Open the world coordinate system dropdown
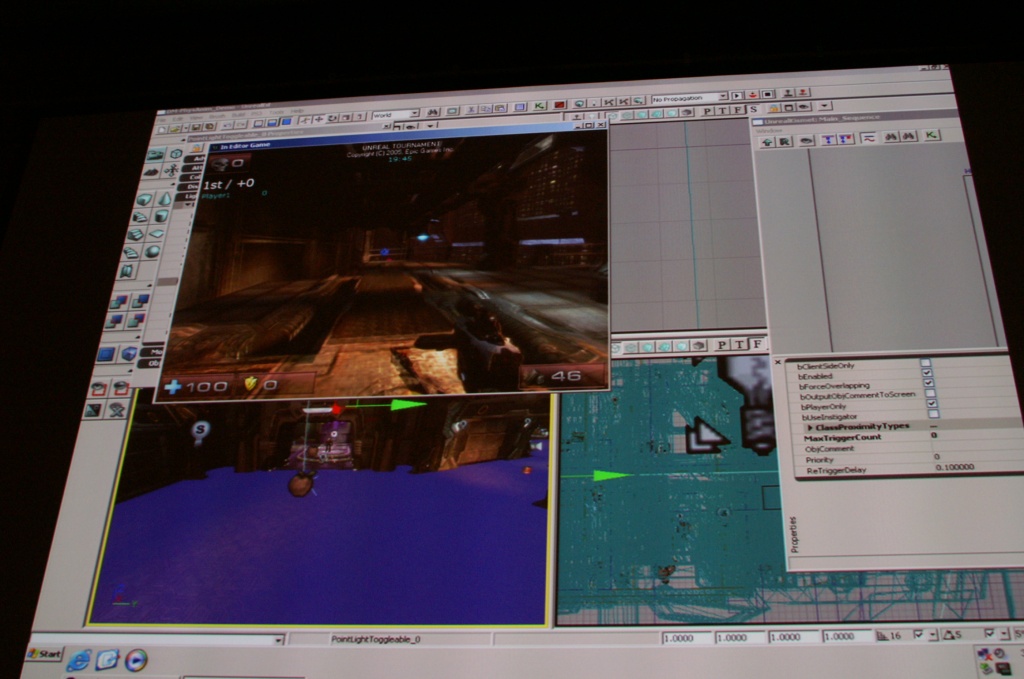Viewport: 1024px width, 679px height. (395, 114)
